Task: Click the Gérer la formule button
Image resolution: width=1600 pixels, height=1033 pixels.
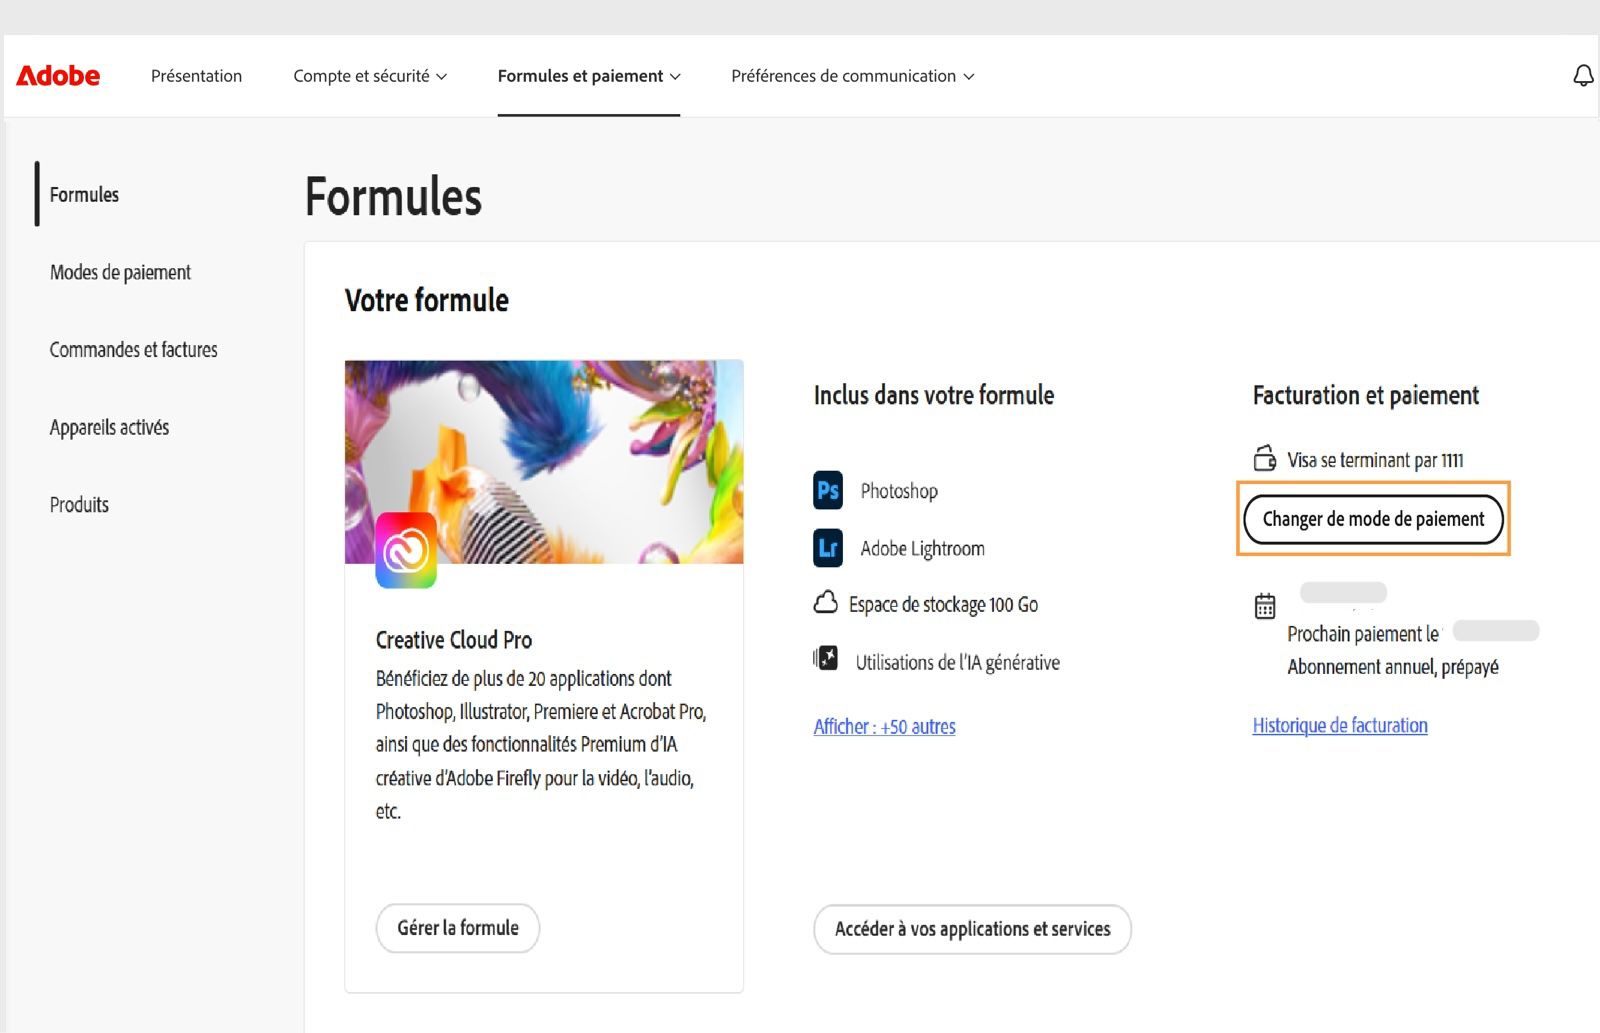Action: (x=458, y=928)
